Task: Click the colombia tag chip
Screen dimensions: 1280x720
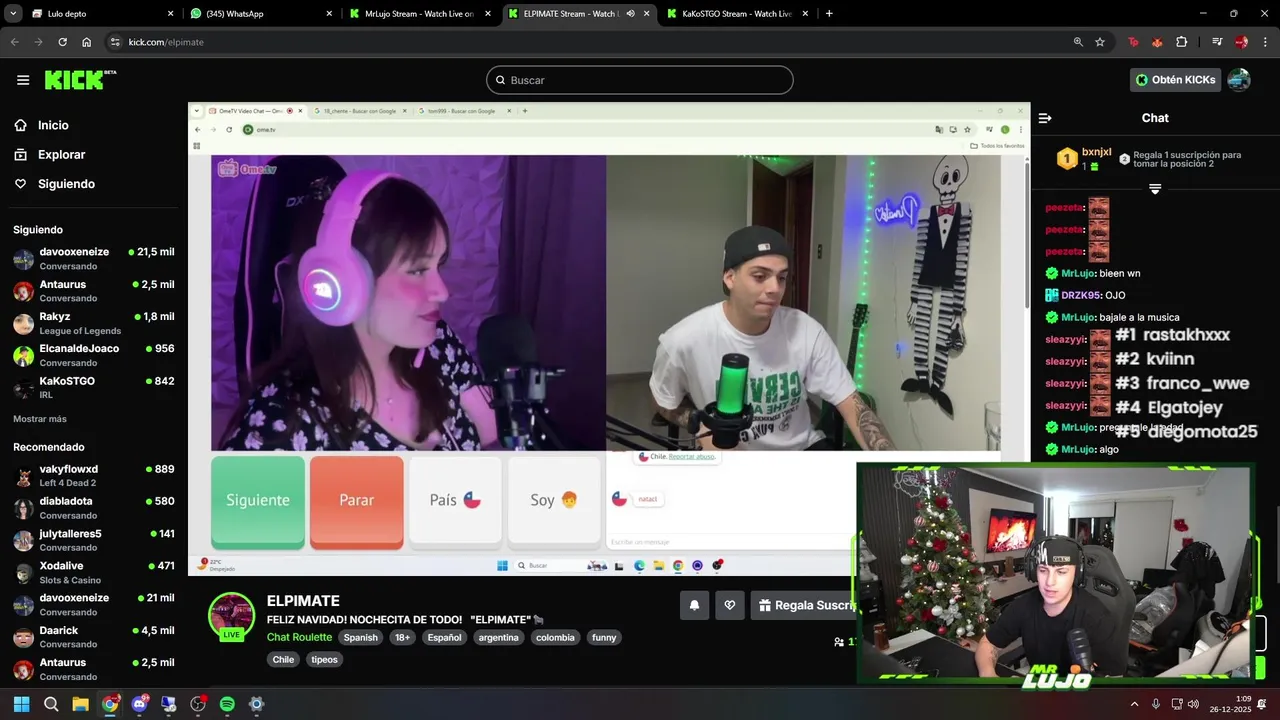Action: [x=555, y=637]
